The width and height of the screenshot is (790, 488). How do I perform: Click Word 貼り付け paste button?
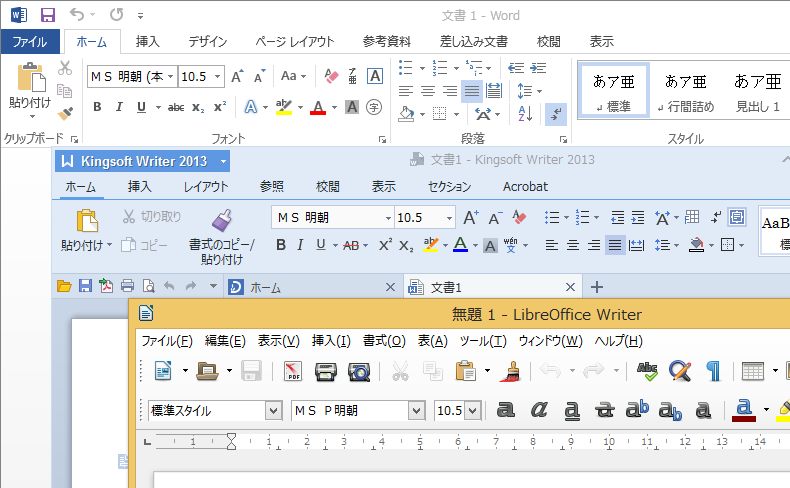30,91
